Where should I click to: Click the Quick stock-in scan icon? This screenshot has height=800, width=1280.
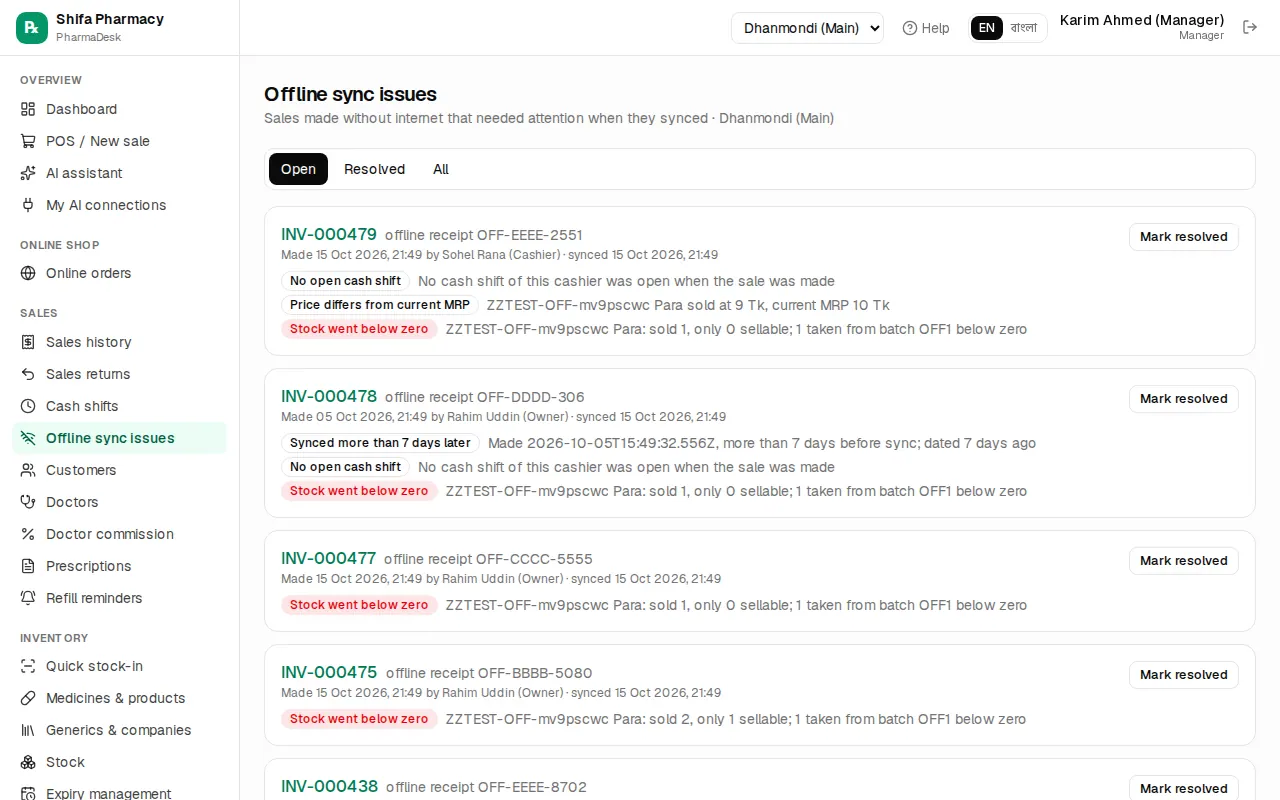28,666
